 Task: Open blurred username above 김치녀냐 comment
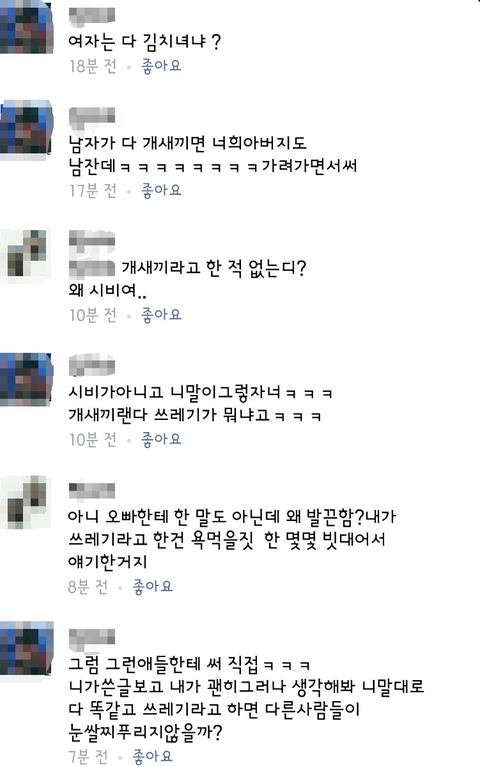coord(92,16)
